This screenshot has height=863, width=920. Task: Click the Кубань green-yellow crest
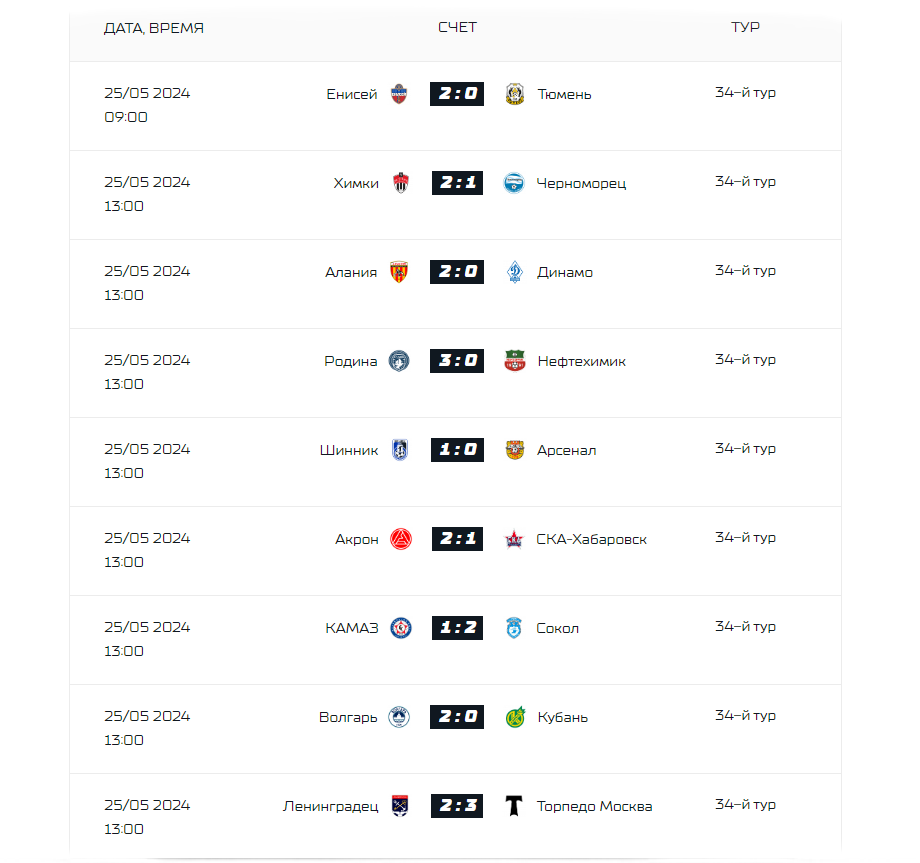[514, 717]
